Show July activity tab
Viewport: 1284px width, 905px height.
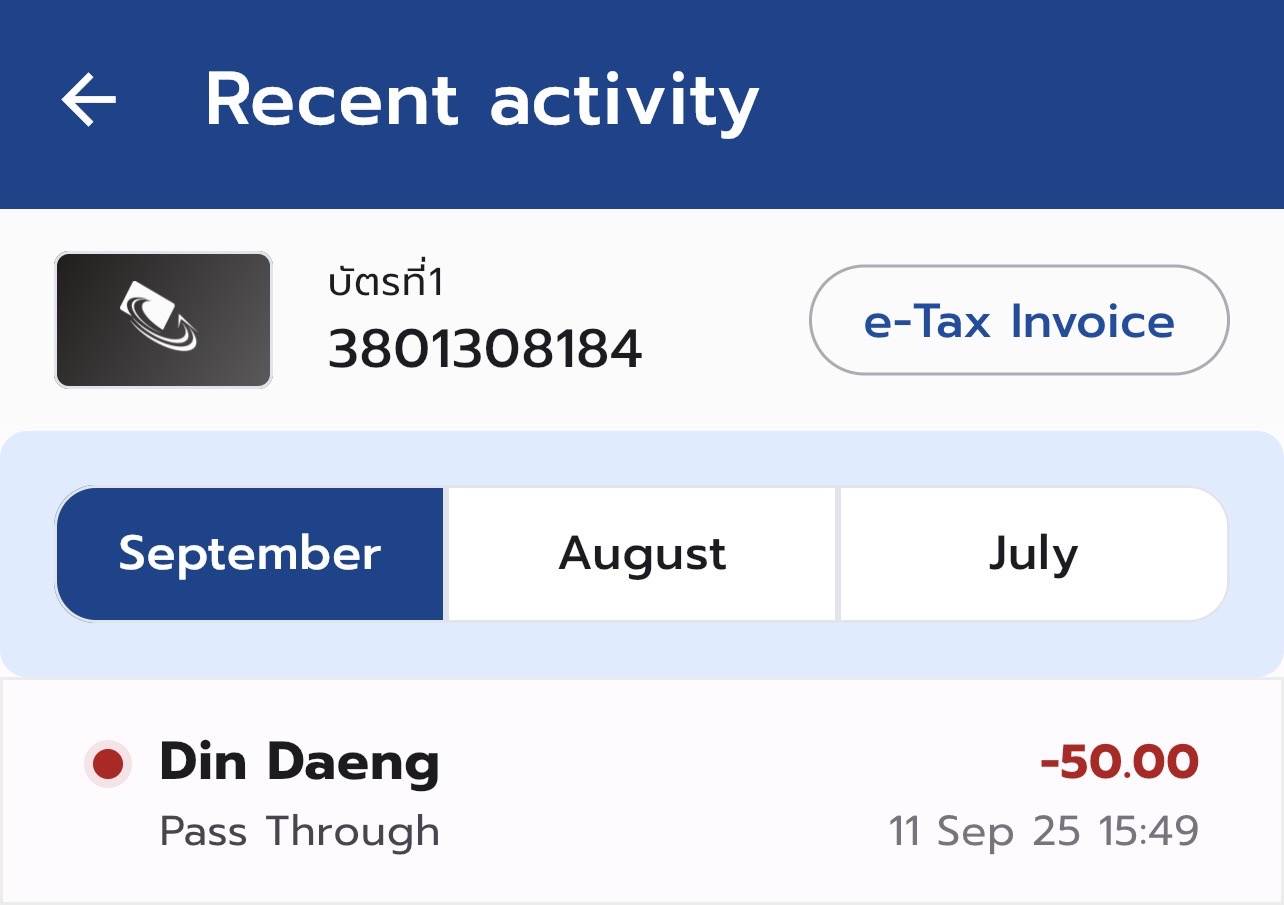click(x=1033, y=554)
